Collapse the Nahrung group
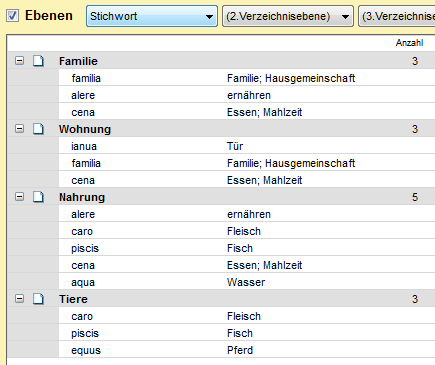 [20, 197]
